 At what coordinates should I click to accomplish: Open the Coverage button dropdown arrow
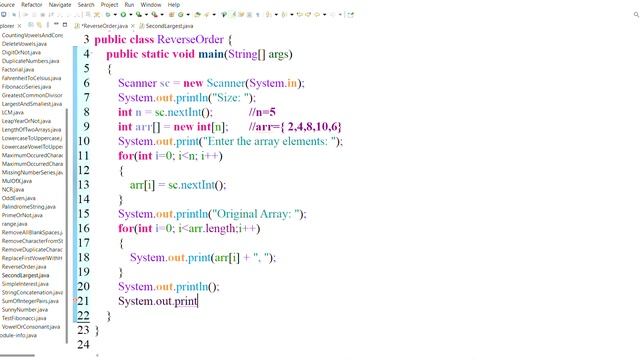point(146,15)
